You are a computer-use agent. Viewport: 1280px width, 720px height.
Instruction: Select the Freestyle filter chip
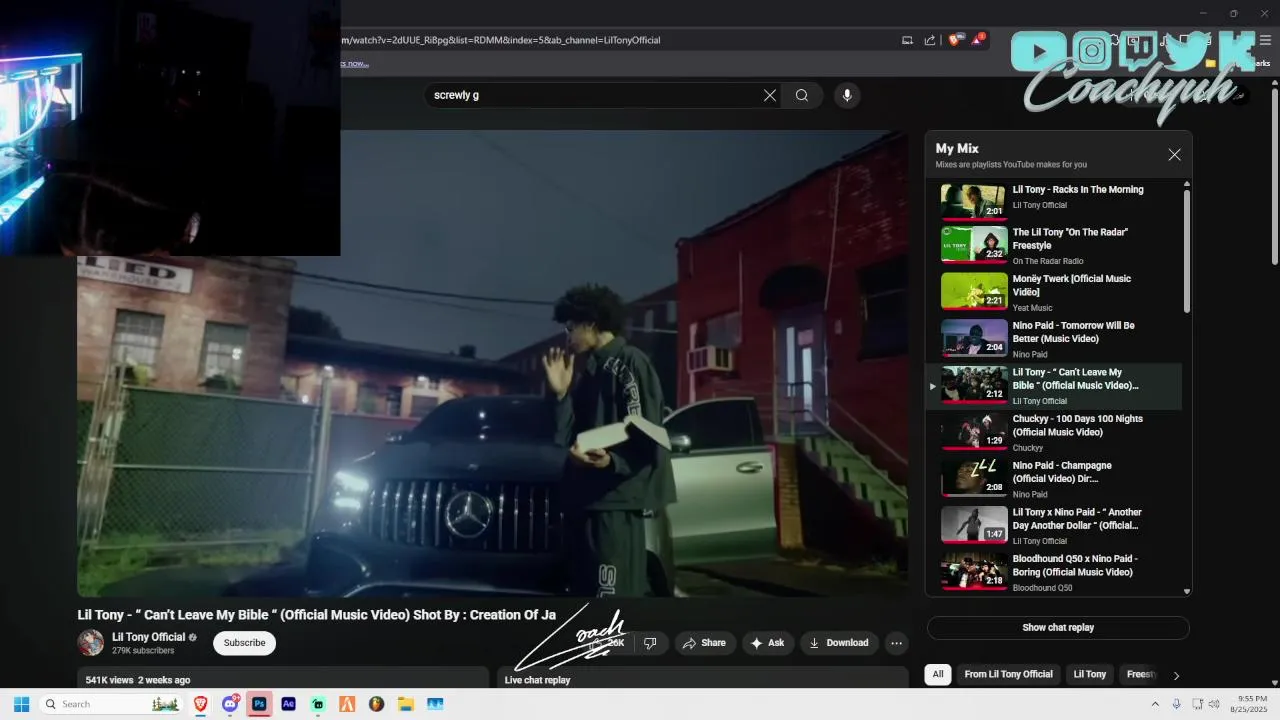(x=1141, y=674)
